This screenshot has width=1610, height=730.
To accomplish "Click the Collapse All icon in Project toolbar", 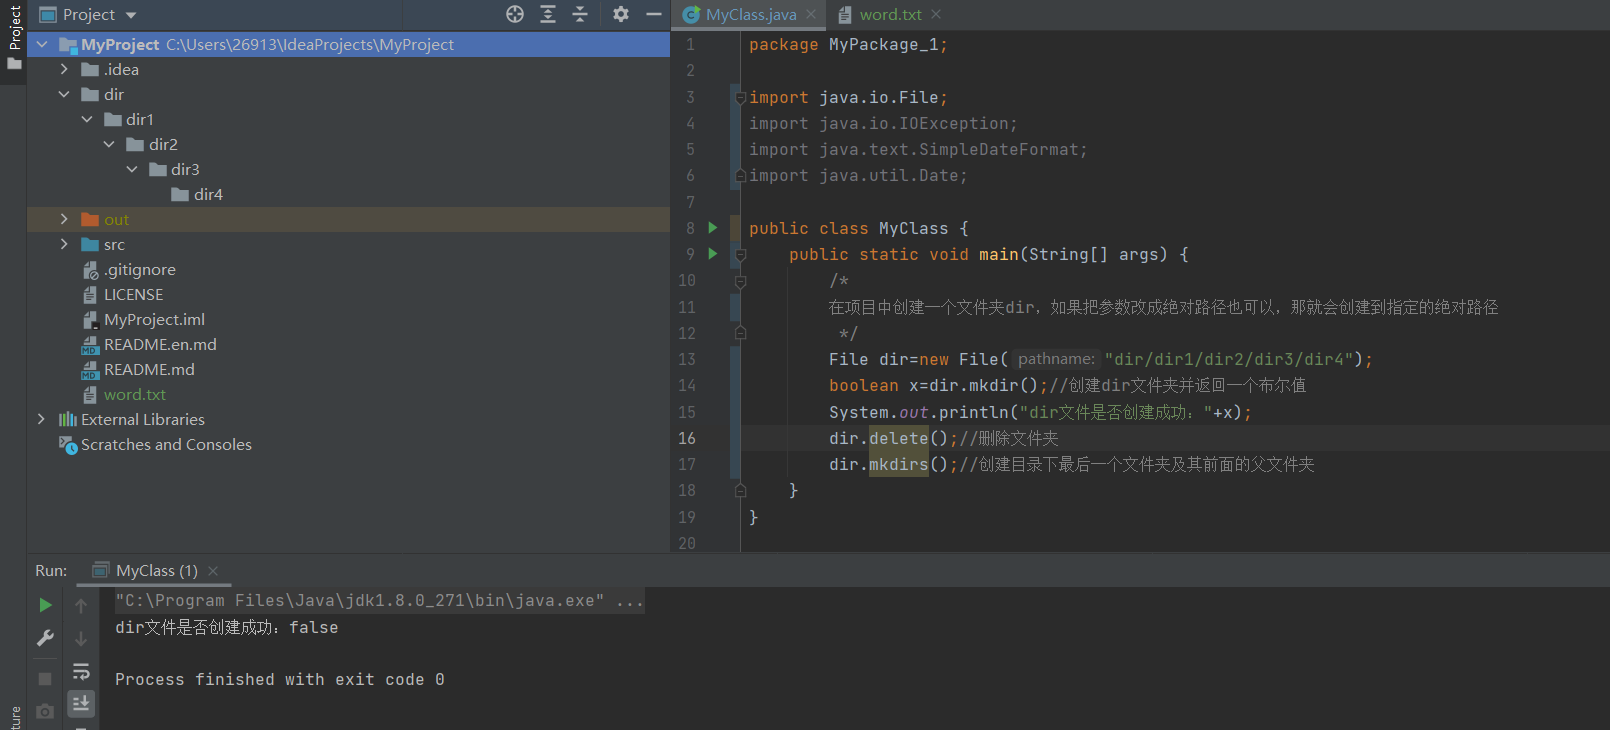I will (x=580, y=14).
